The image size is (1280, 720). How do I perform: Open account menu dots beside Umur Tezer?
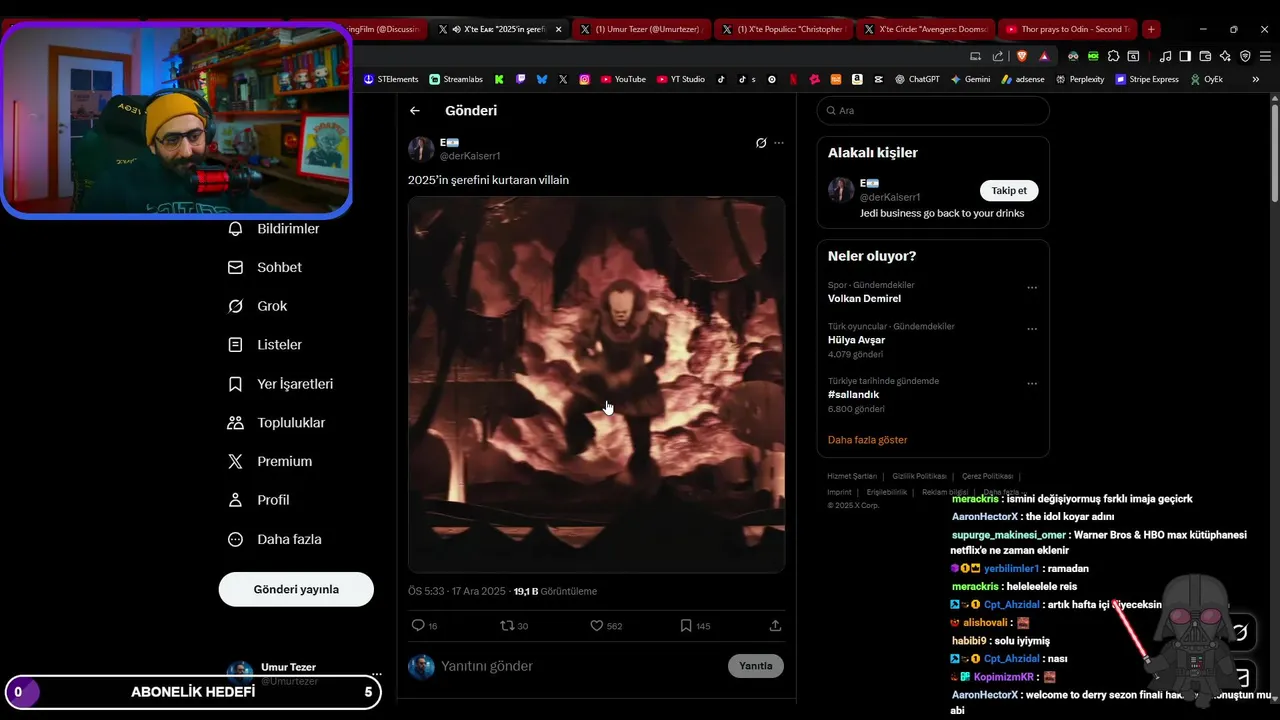coord(376,674)
